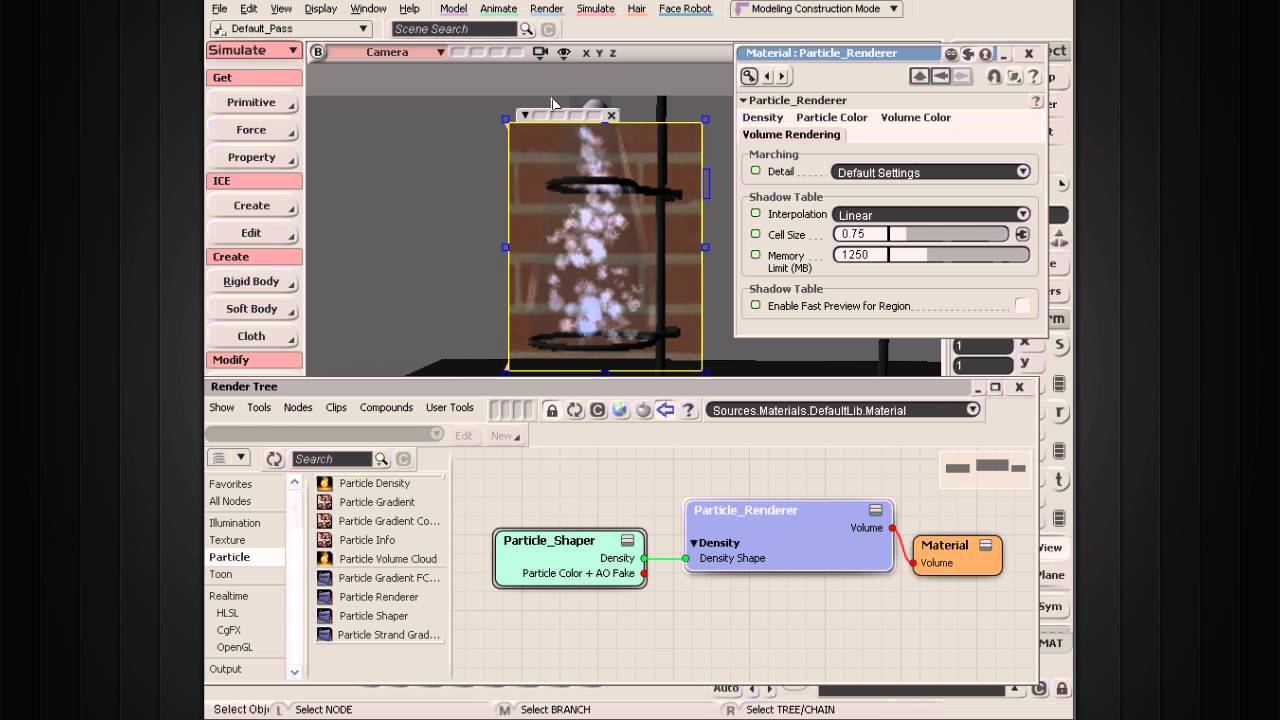Click the help question mark in Material panel toolbar
Screen dimensions: 1280x720
pyautogui.click(x=1033, y=76)
